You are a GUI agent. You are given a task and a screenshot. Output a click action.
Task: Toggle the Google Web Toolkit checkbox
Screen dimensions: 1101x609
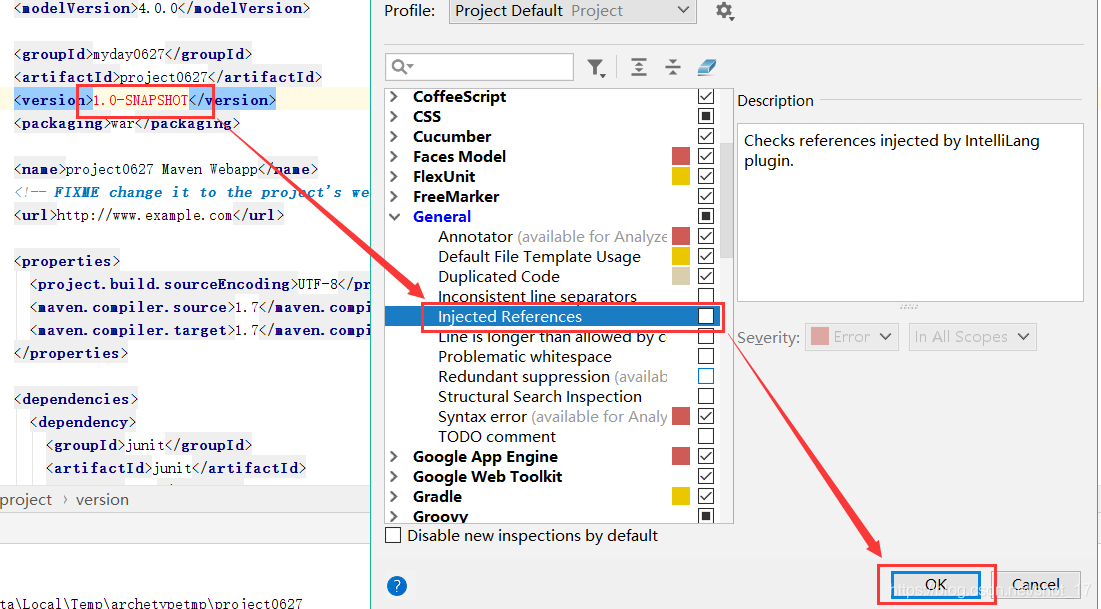706,476
